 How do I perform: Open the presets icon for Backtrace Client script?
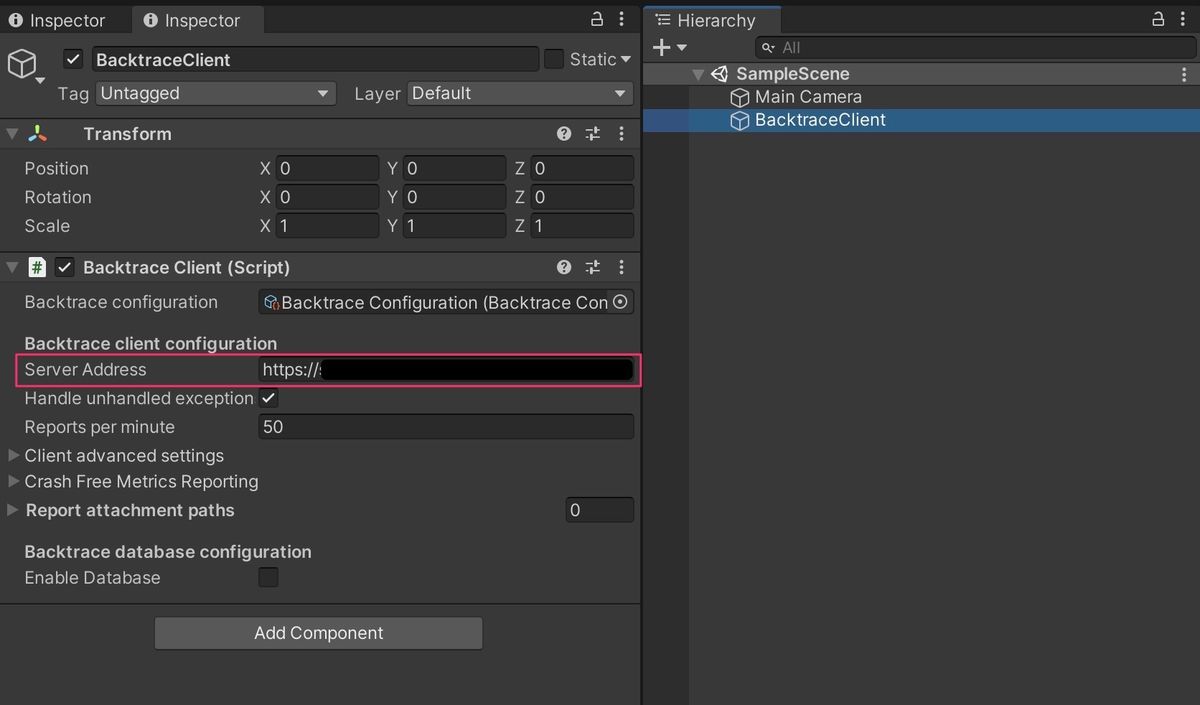pyautogui.click(x=592, y=267)
